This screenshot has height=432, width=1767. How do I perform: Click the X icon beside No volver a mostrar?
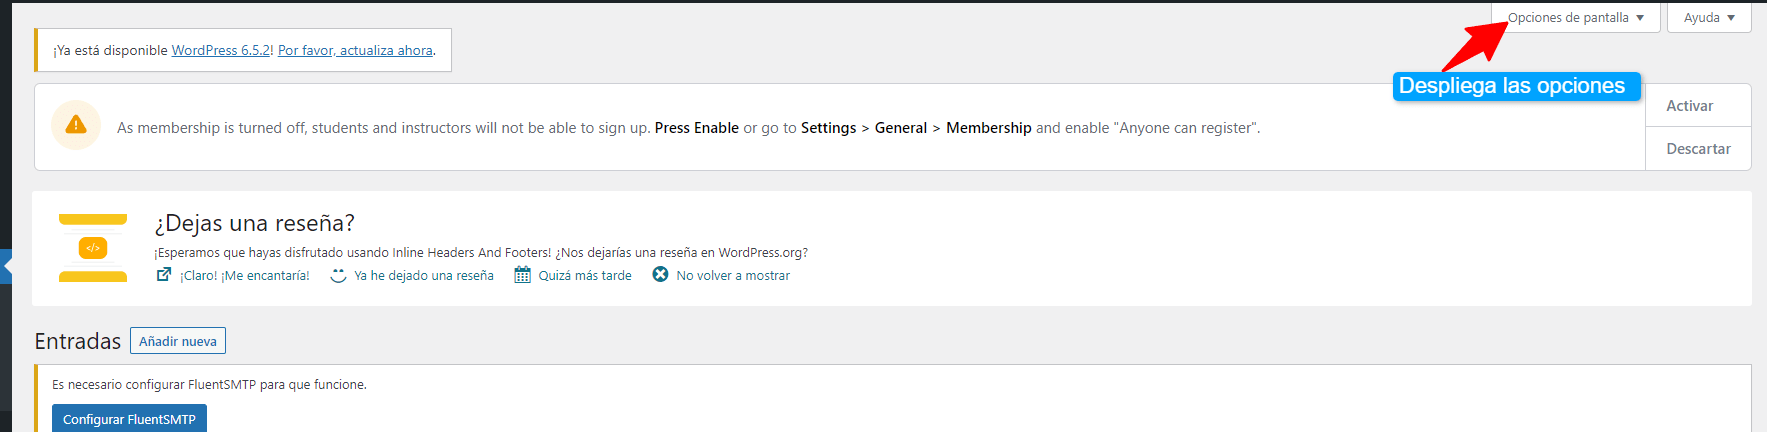coord(660,274)
